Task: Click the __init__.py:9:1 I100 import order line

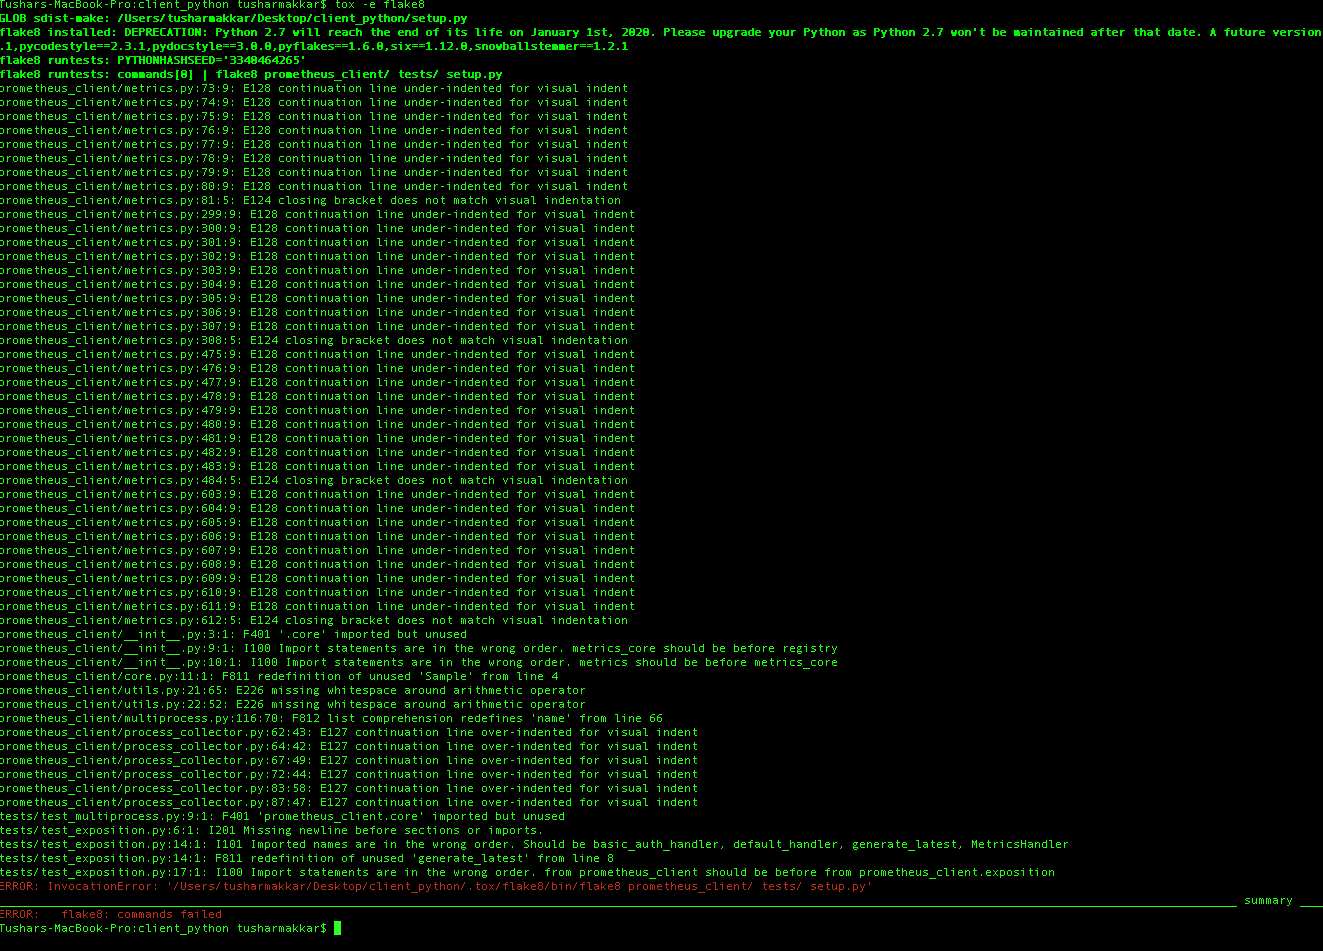Action: (419, 649)
